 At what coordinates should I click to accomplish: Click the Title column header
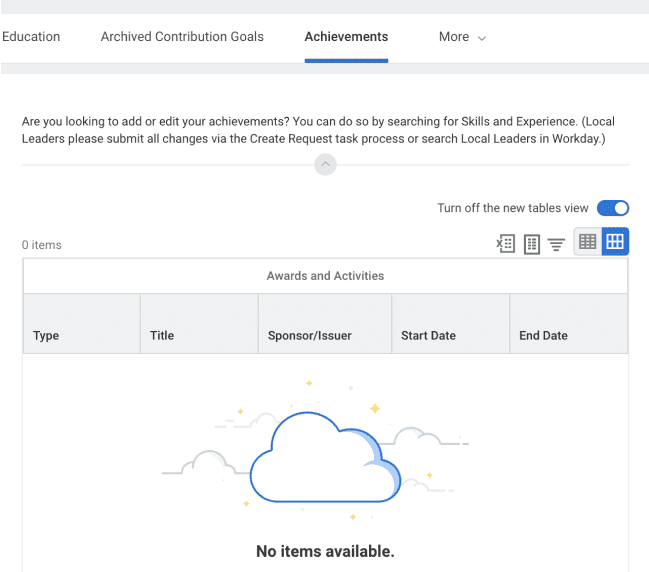pyautogui.click(x=162, y=336)
